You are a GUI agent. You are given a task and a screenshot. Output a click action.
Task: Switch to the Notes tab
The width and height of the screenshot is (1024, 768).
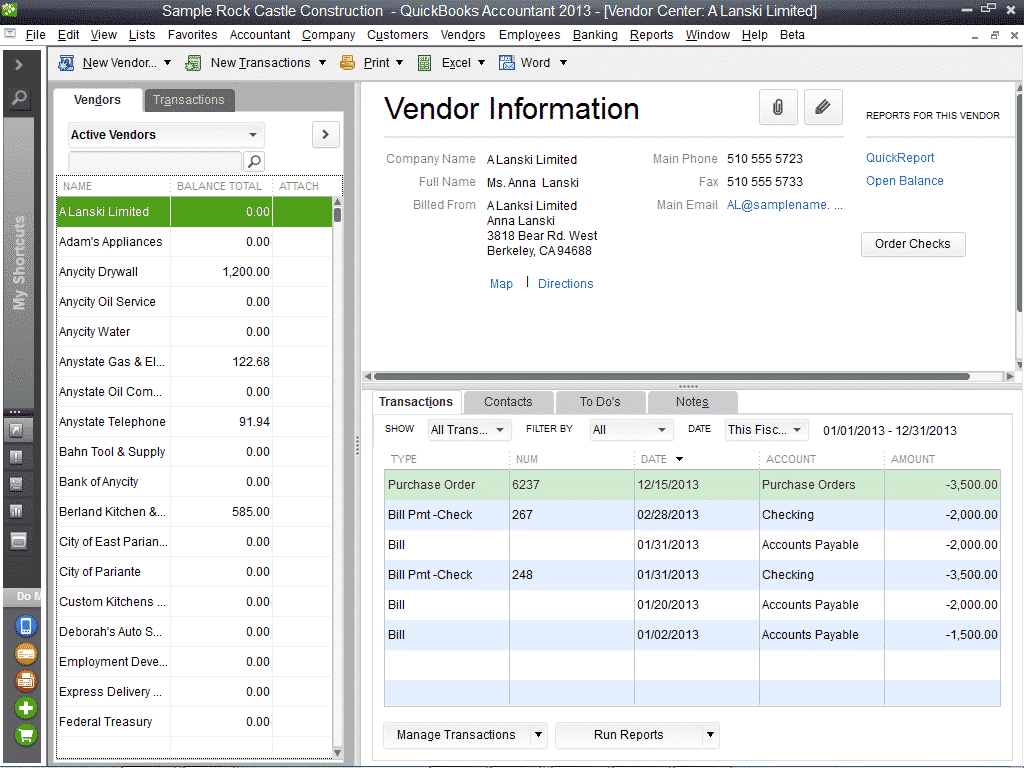692,402
